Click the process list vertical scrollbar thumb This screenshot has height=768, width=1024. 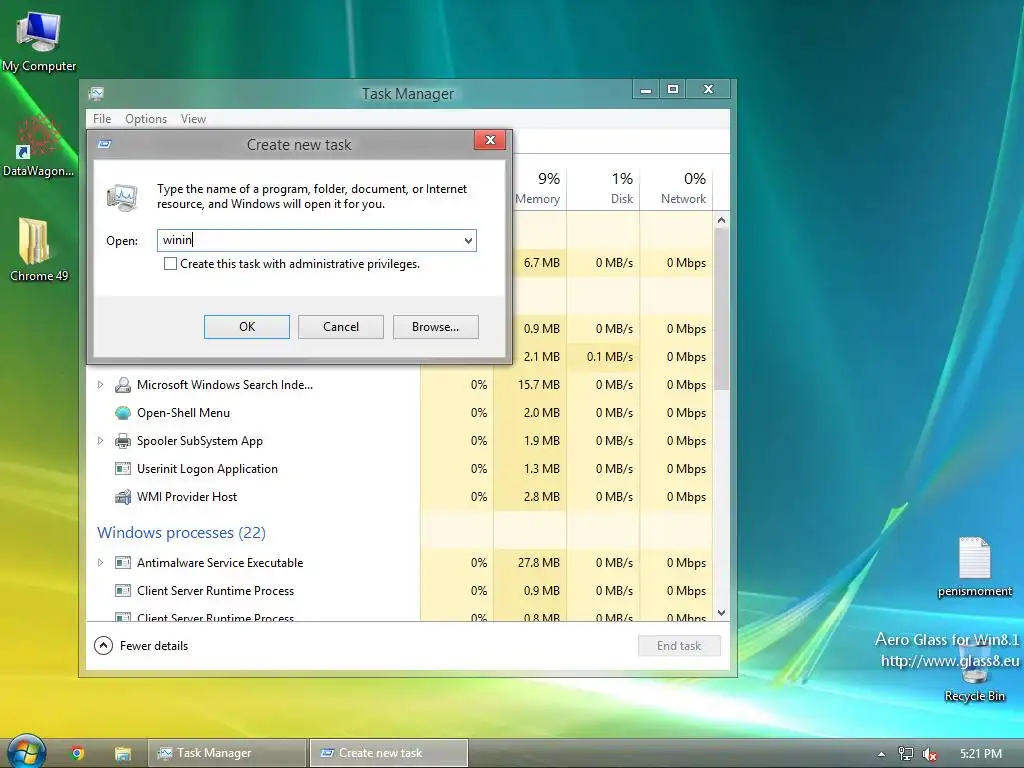[721, 309]
